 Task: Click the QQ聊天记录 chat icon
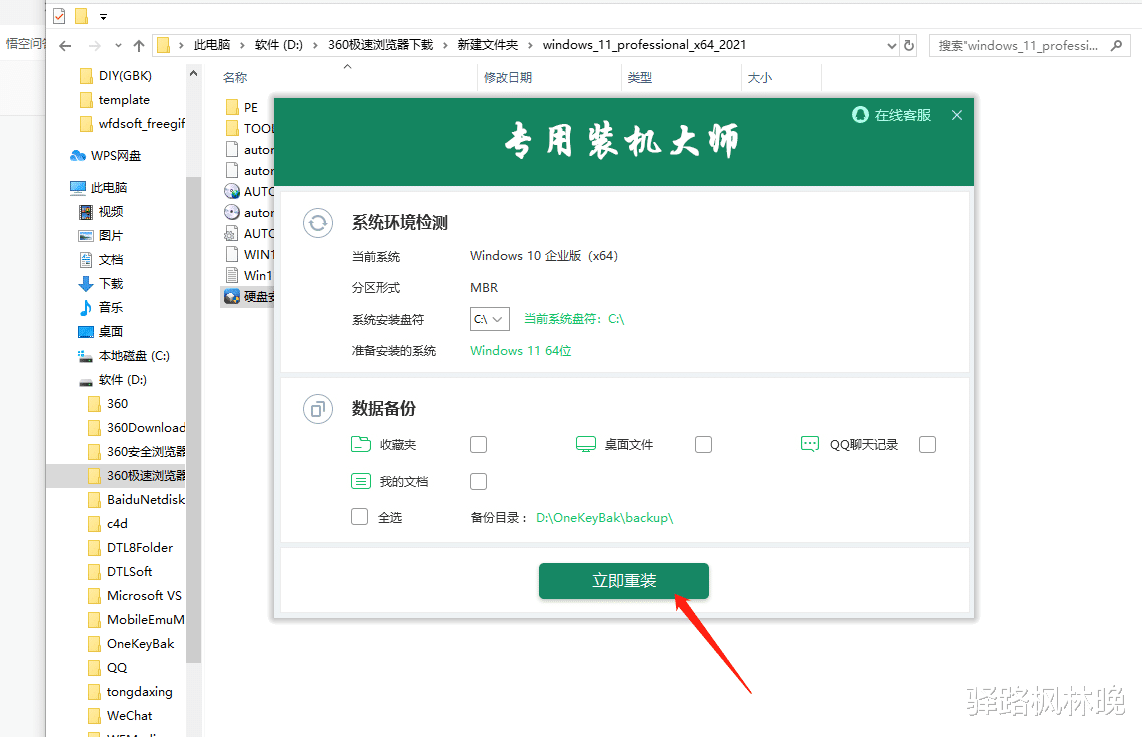[x=810, y=444]
